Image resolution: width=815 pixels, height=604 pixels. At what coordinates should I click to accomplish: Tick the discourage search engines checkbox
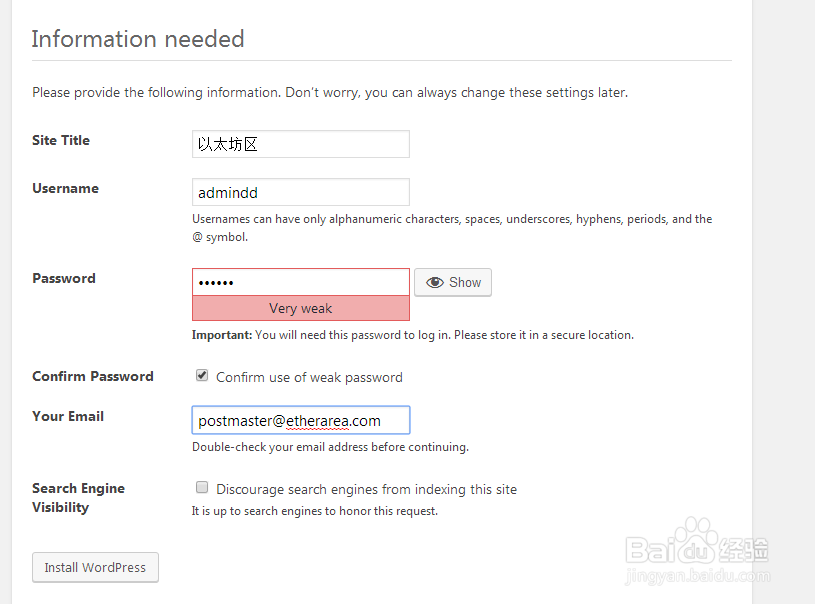pos(202,488)
